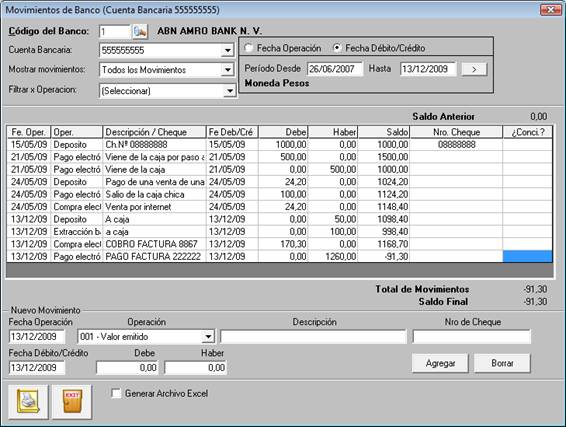Open the Mostrar movimientos dropdown
566x427 pixels.
click(x=228, y=70)
